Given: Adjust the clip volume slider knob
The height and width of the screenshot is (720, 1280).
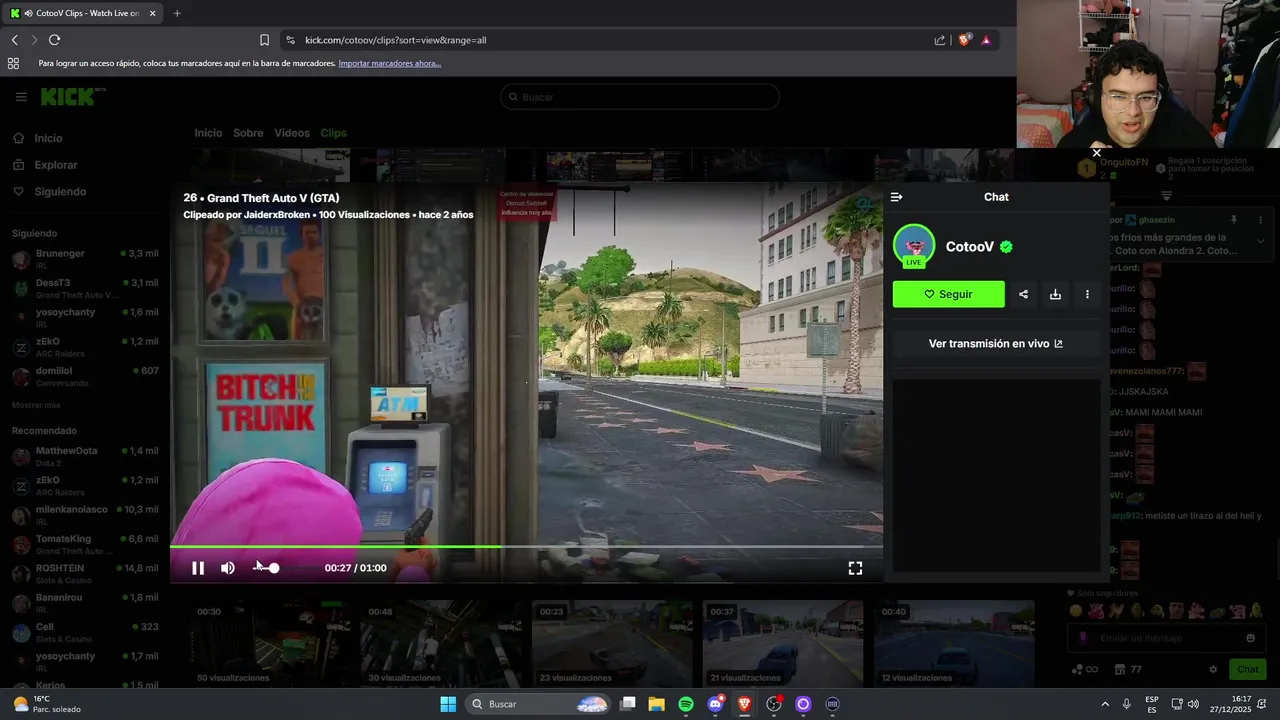Looking at the screenshot, I should coord(273,568).
